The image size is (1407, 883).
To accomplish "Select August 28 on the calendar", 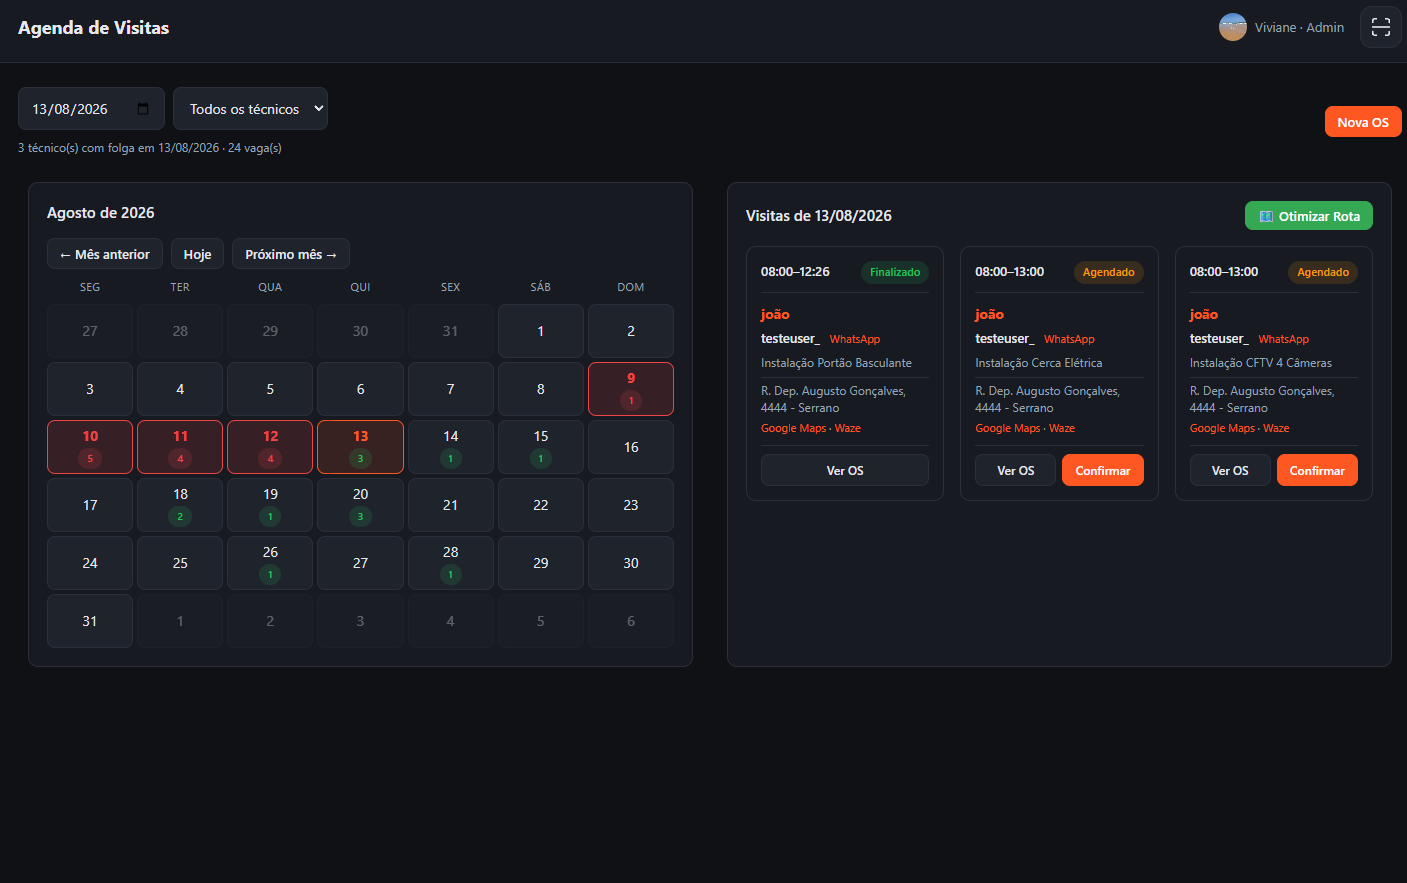I will (451, 563).
